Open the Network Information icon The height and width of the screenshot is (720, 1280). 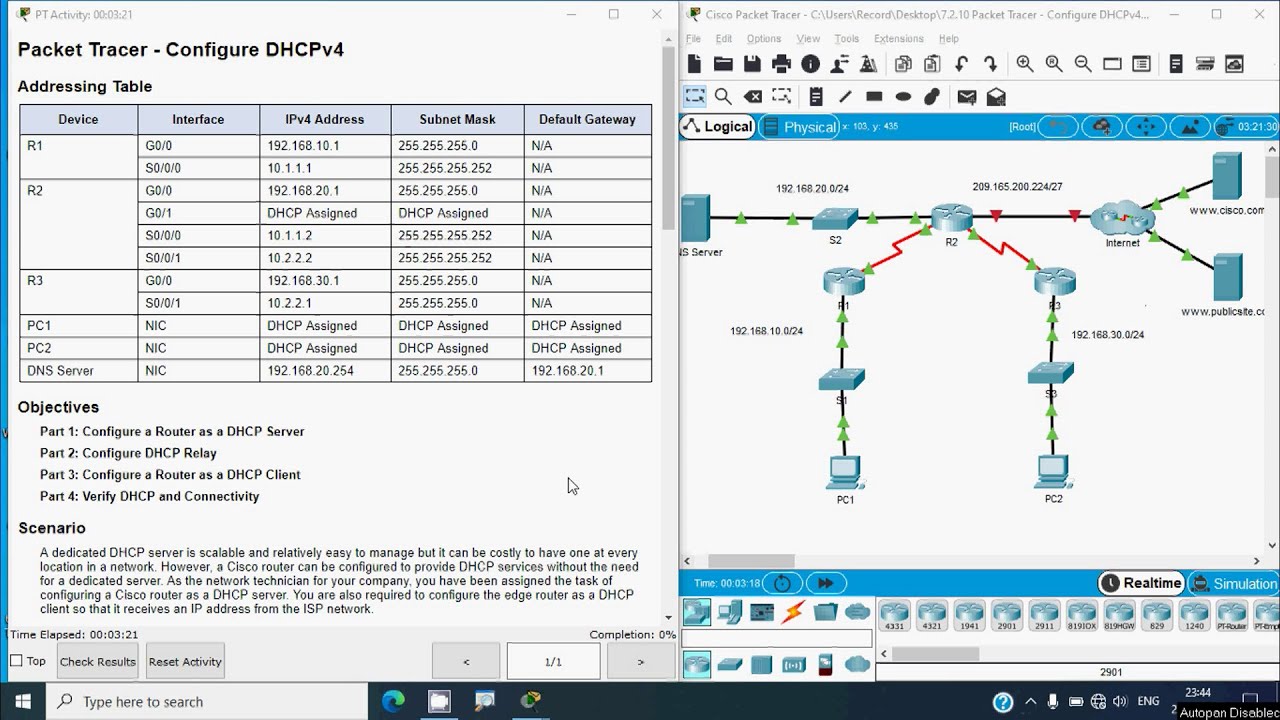click(x=810, y=64)
